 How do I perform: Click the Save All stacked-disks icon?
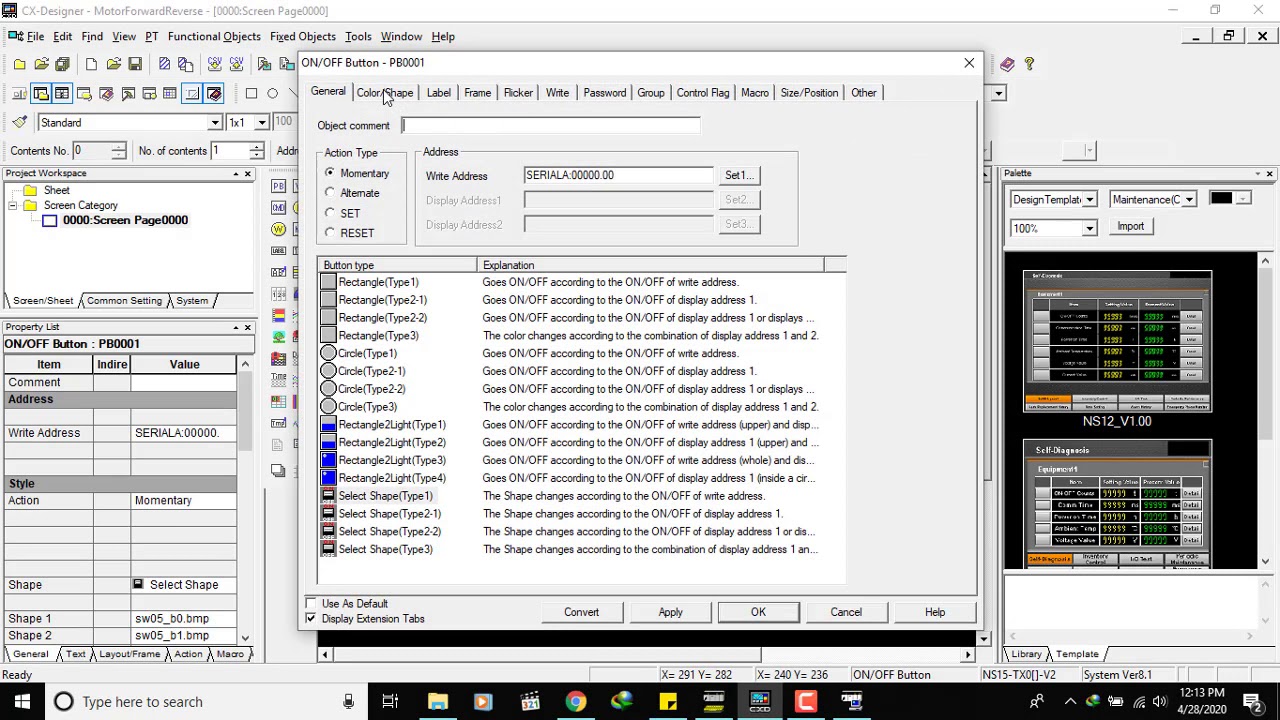point(62,64)
